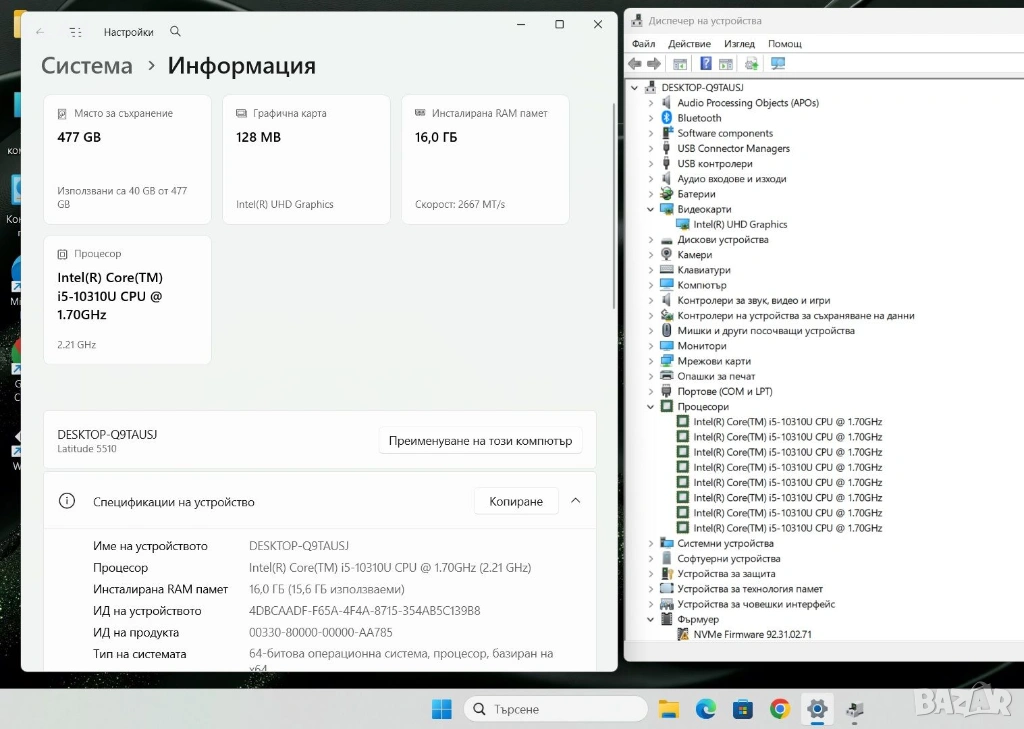The width and height of the screenshot is (1024, 729).
Task: Open the Действие menu
Action: [x=689, y=44]
